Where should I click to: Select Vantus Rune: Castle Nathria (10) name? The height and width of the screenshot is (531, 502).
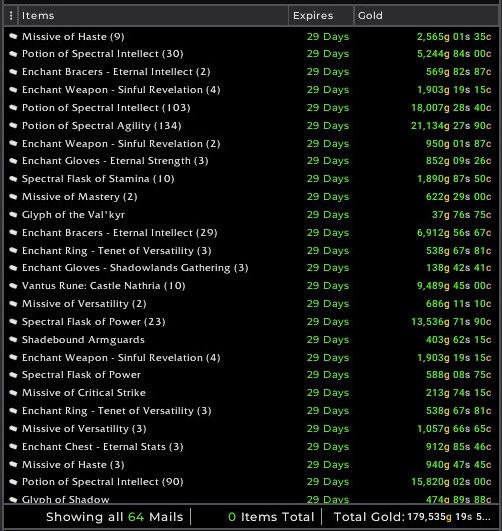click(104, 286)
